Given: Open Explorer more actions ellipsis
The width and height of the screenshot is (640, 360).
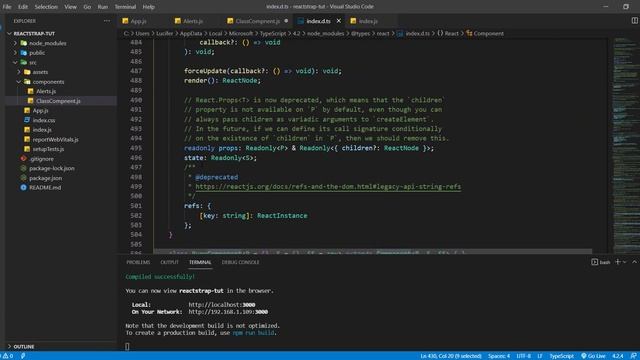Looking at the screenshot, I should [x=107, y=21].
